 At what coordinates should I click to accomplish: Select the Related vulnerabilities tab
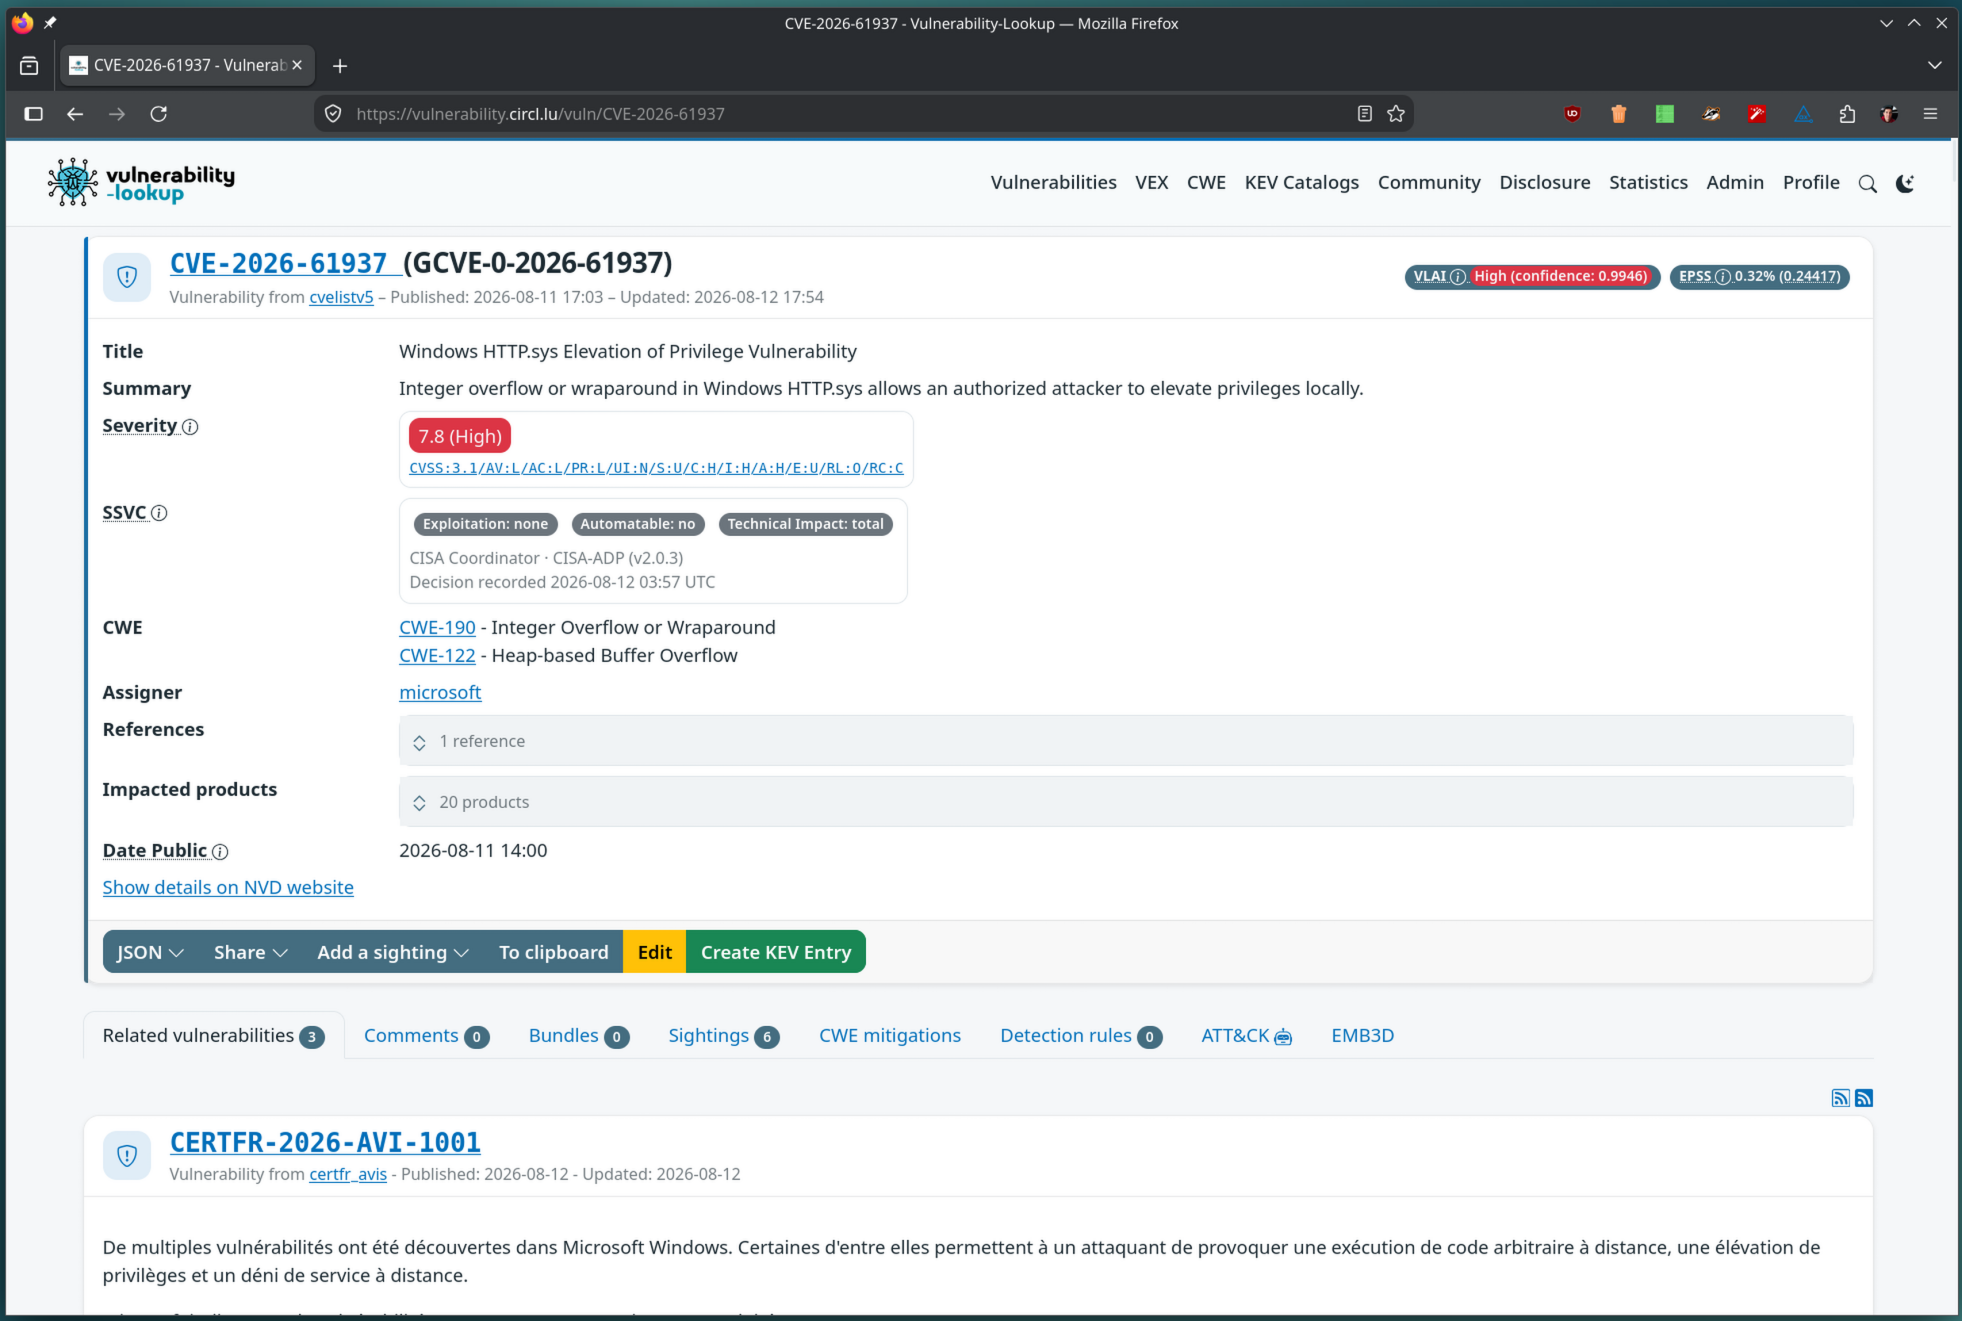[x=214, y=1036]
